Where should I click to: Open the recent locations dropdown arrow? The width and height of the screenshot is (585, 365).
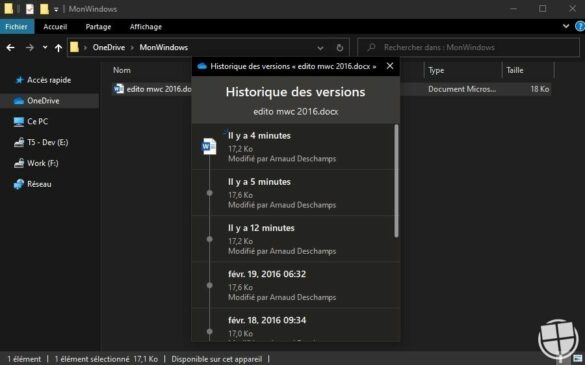45,47
